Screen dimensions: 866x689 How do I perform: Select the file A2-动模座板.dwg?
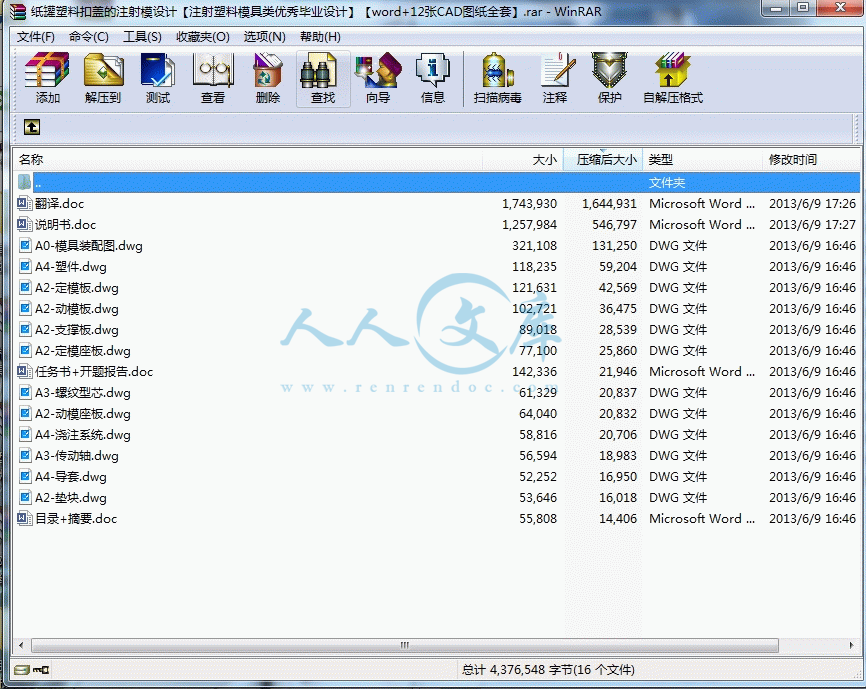point(83,414)
